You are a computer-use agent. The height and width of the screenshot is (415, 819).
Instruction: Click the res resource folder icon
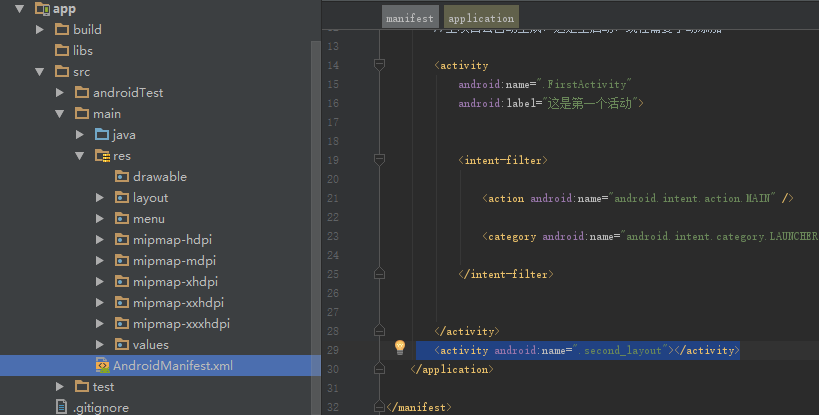102,156
